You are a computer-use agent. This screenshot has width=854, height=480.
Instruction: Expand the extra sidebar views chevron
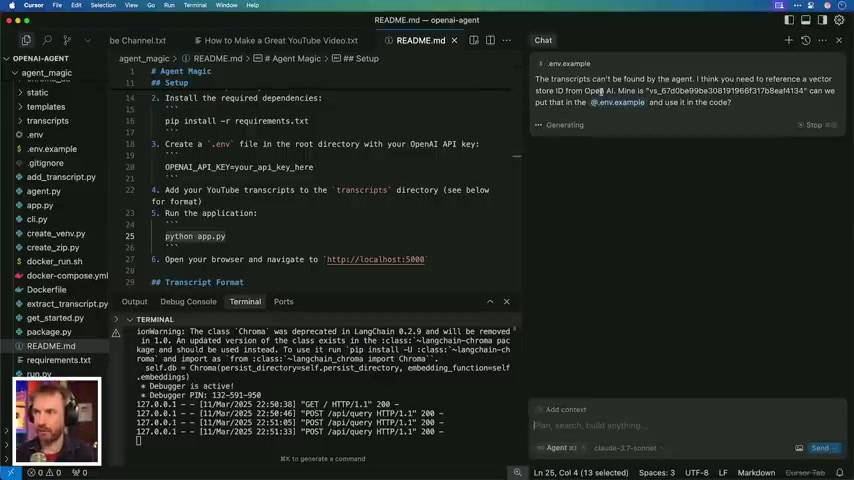coord(87,40)
